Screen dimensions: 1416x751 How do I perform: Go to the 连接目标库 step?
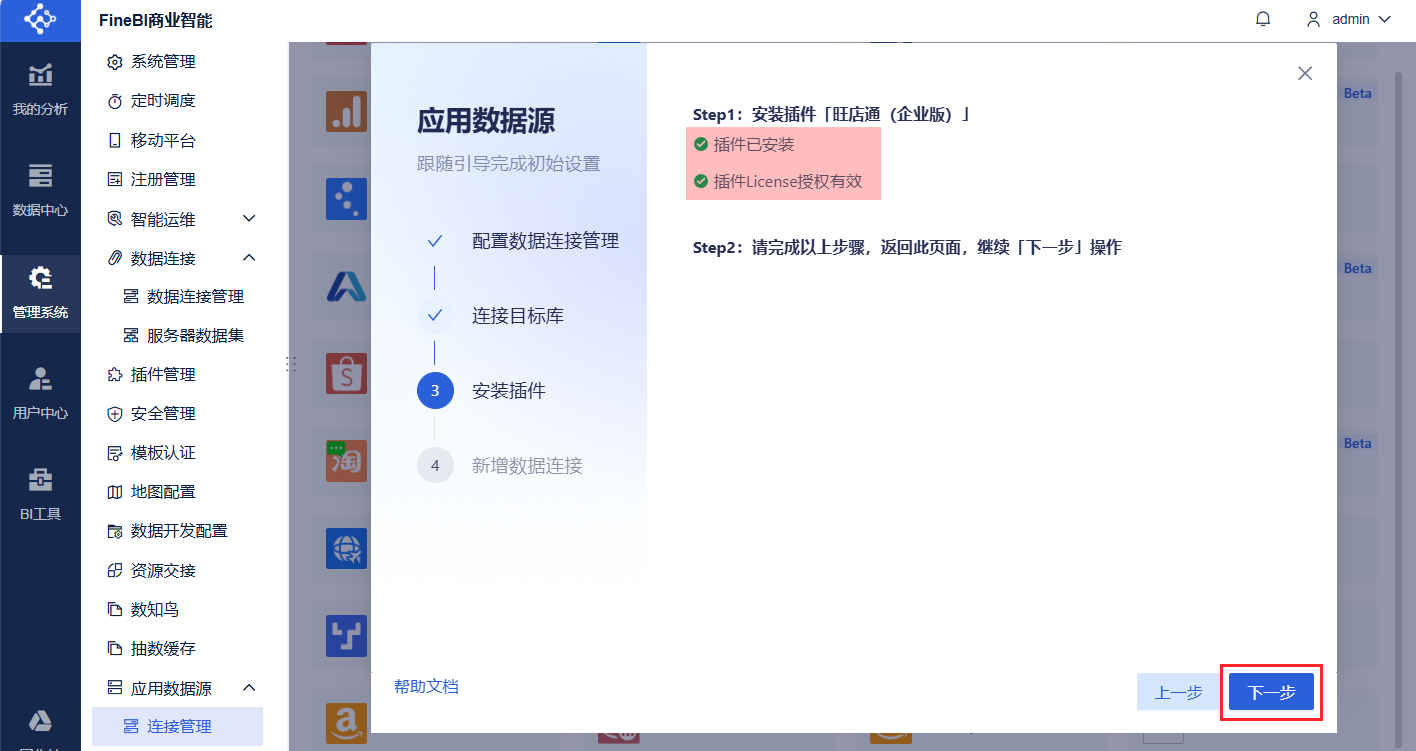coord(518,316)
